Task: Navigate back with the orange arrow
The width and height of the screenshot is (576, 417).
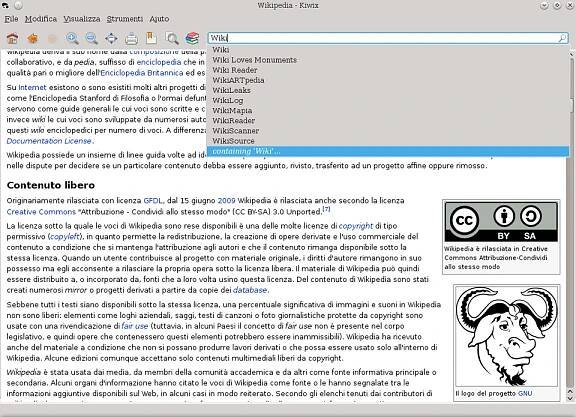Action: [32, 38]
